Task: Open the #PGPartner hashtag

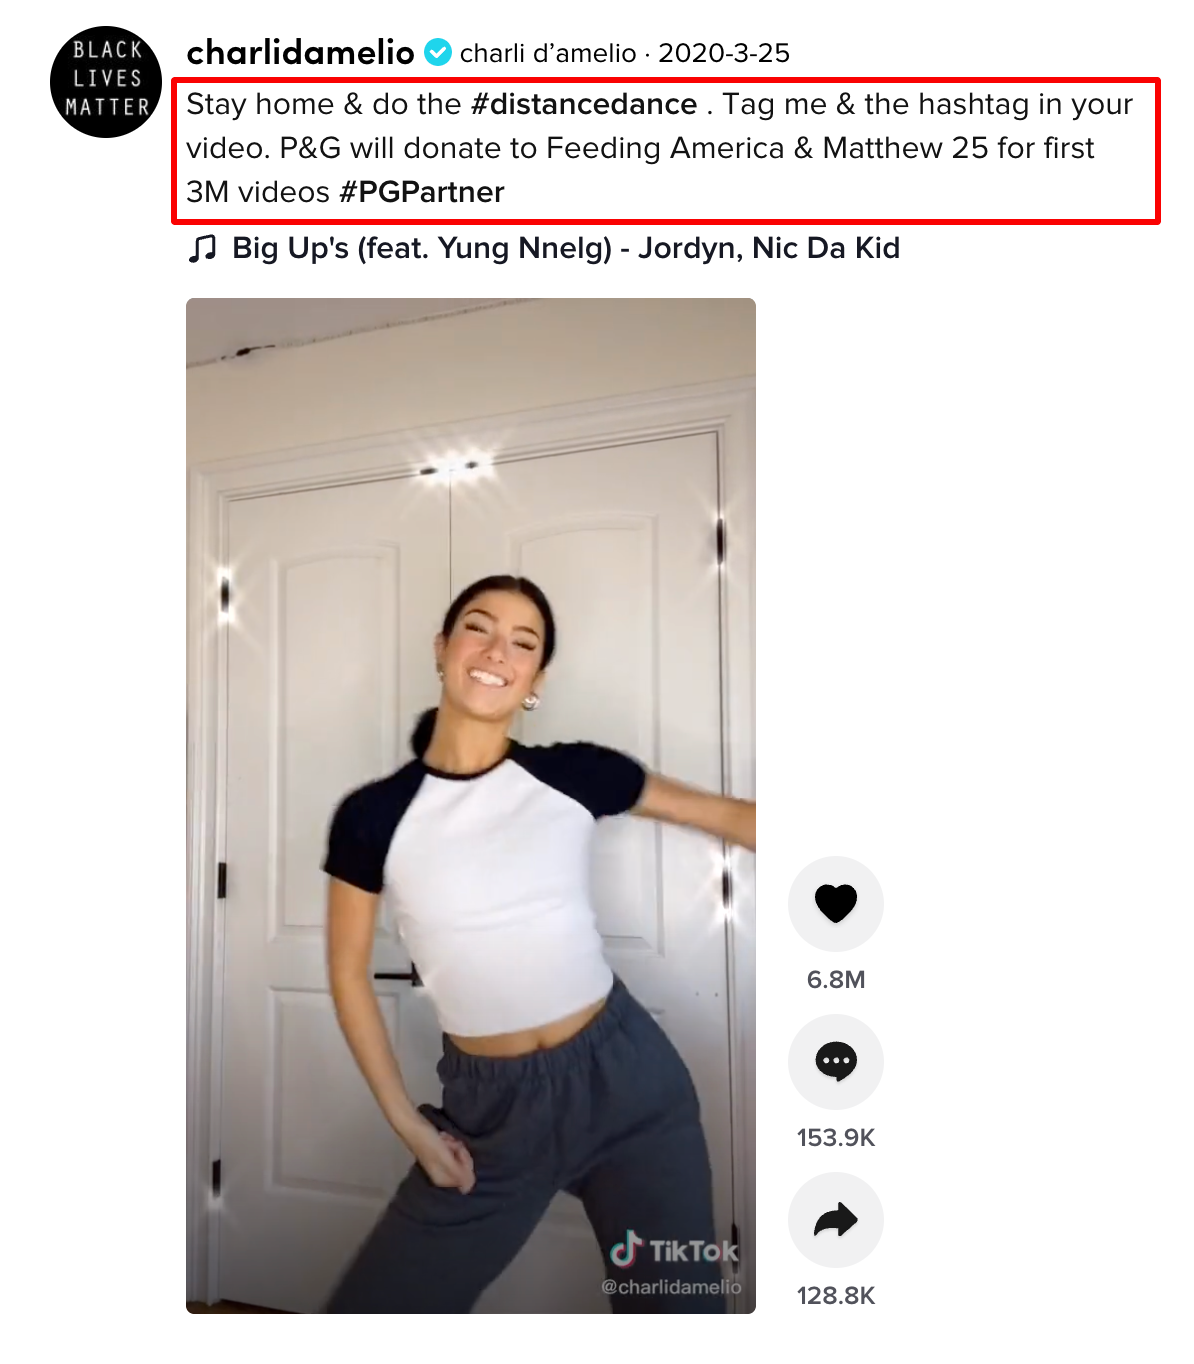Action: click(422, 191)
